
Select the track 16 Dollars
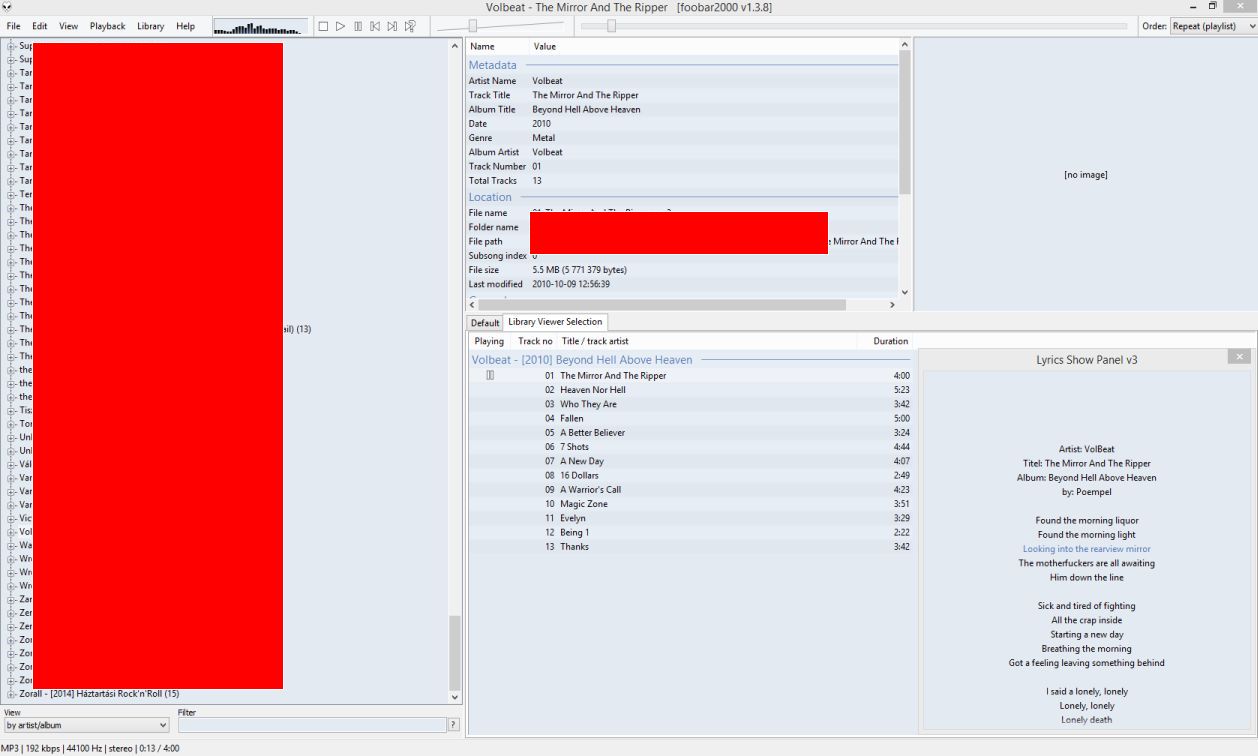(690, 475)
